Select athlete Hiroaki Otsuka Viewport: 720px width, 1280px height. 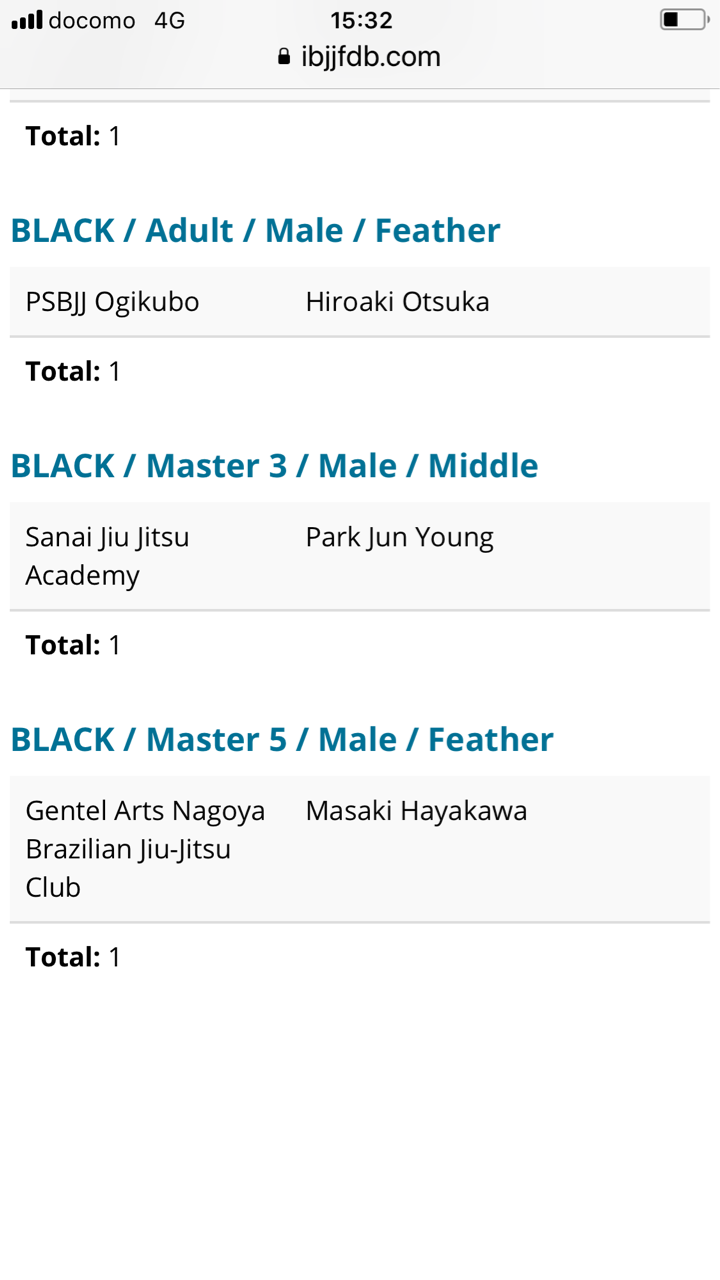(397, 302)
